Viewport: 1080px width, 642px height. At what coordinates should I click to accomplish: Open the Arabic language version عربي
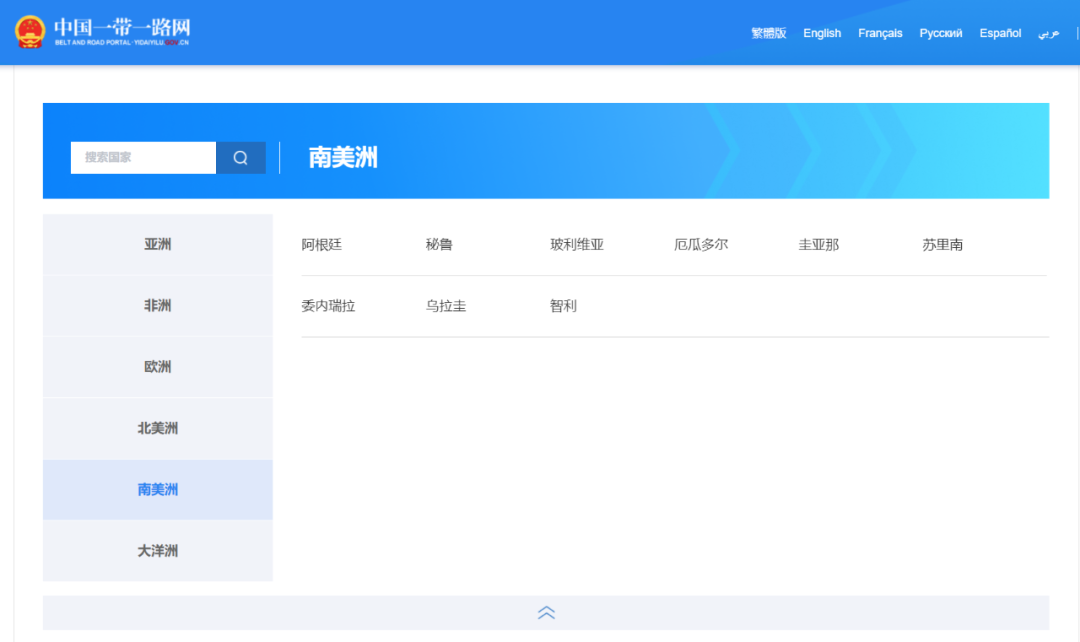coord(1047,32)
